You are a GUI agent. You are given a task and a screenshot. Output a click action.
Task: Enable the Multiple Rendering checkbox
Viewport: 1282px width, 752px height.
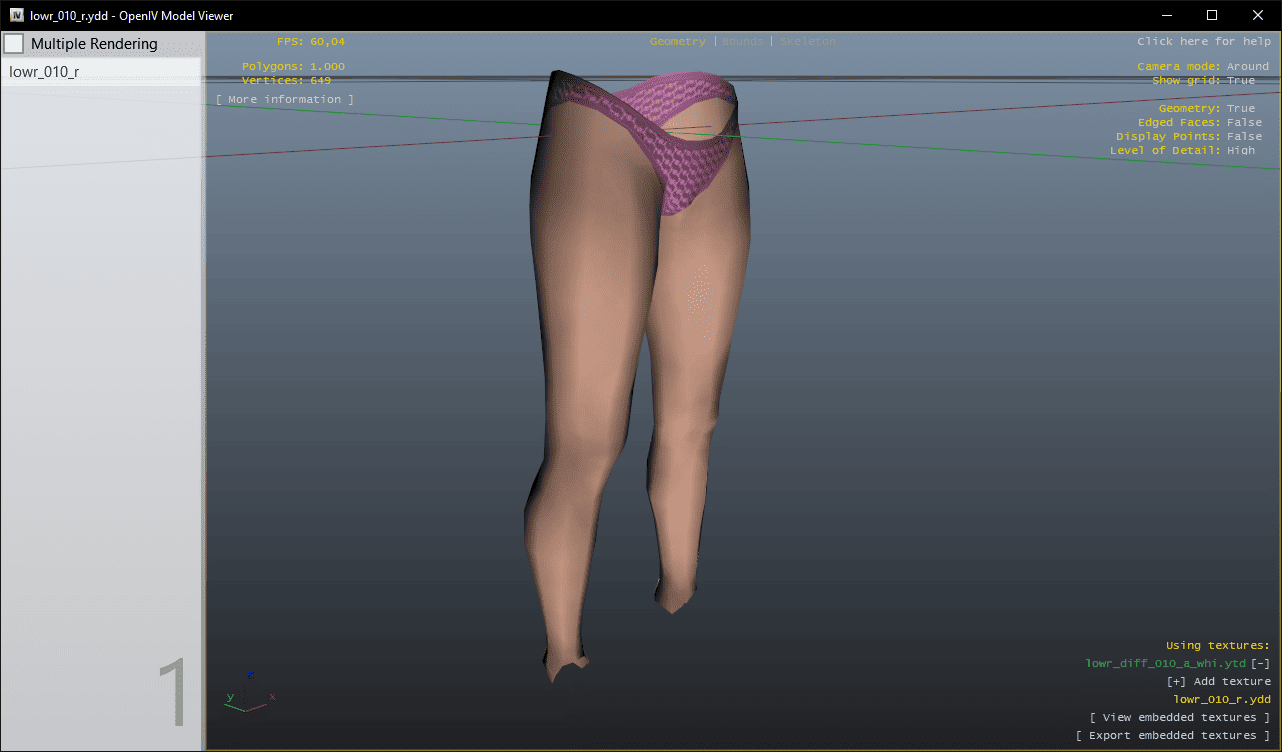tap(14, 44)
